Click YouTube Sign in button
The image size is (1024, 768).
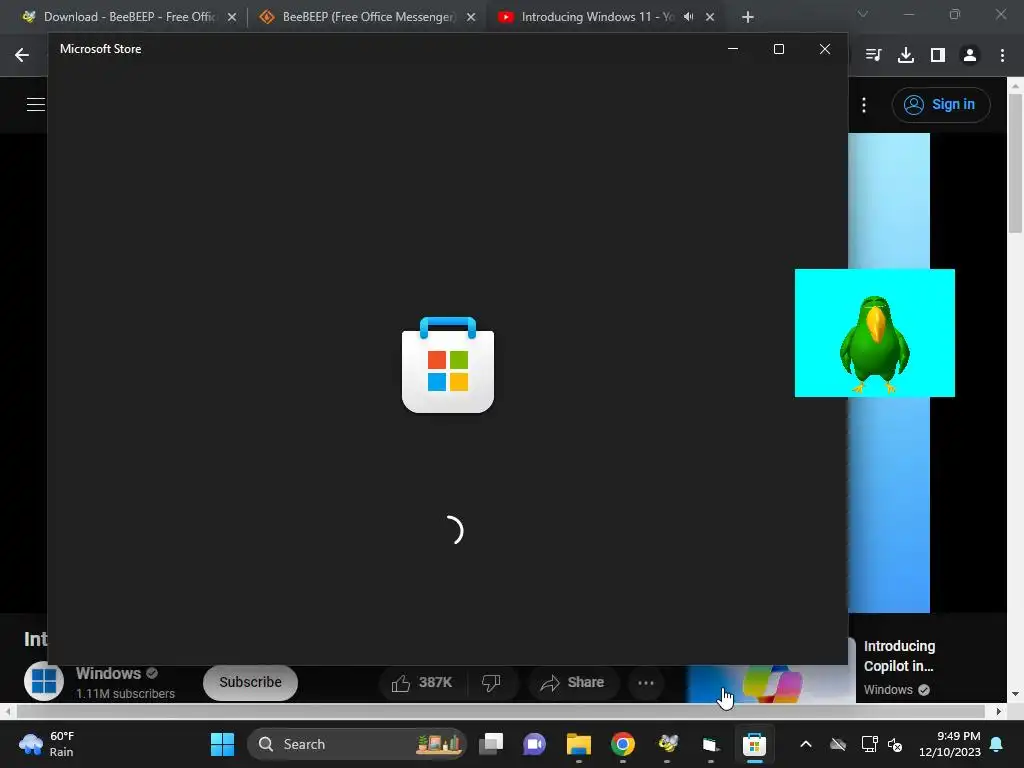[941, 104]
